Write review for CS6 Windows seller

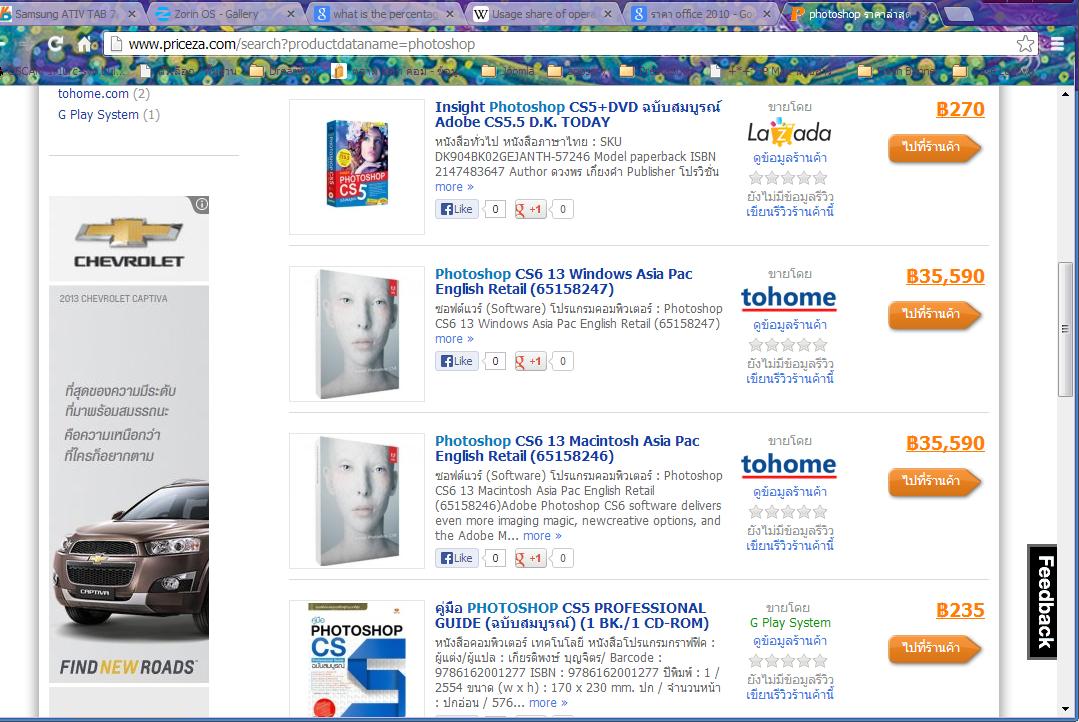pos(790,379)
